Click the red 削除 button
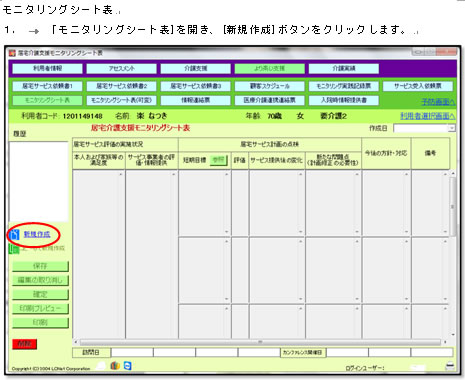 coord(24,344)
